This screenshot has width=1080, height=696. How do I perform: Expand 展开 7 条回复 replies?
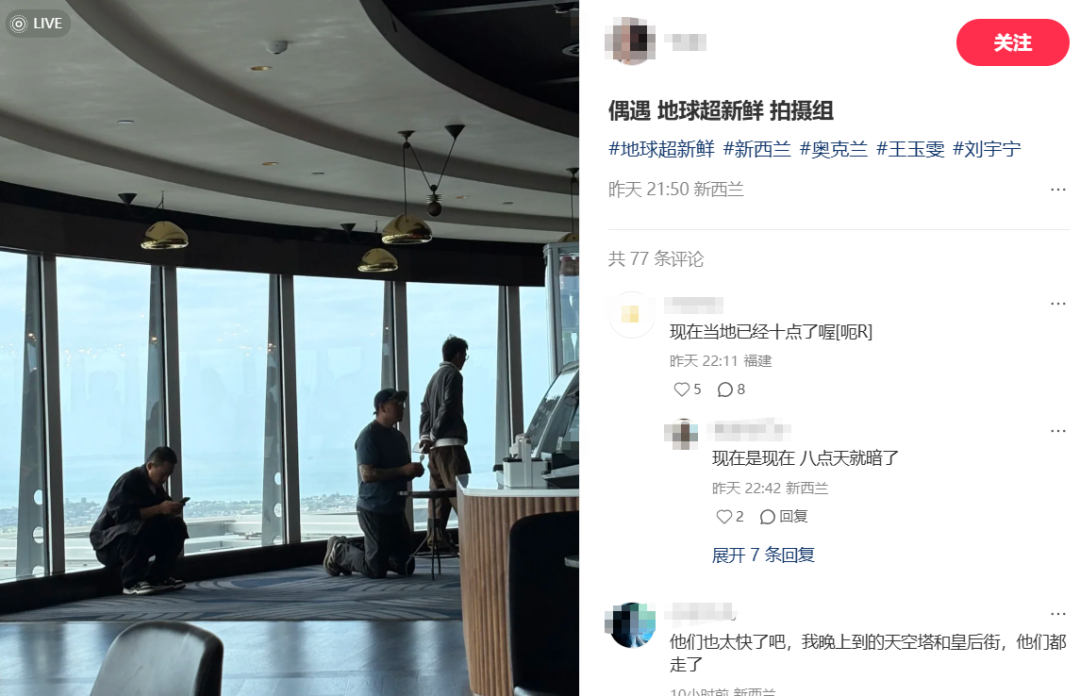click(763, 555)
